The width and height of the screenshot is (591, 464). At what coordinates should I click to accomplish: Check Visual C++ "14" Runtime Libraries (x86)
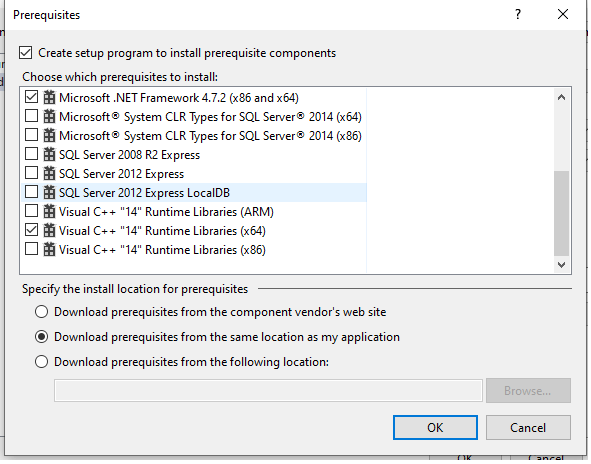pyautogui.click(x=32, y=249)
